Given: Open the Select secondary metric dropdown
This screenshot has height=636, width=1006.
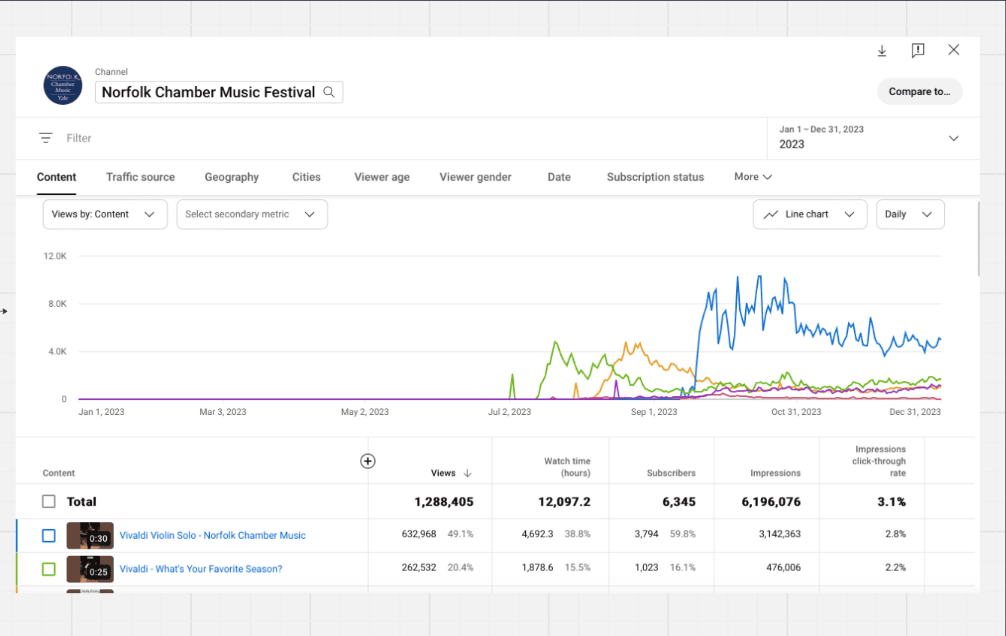Looking at the screenshot, I should [x=251, y=214].
